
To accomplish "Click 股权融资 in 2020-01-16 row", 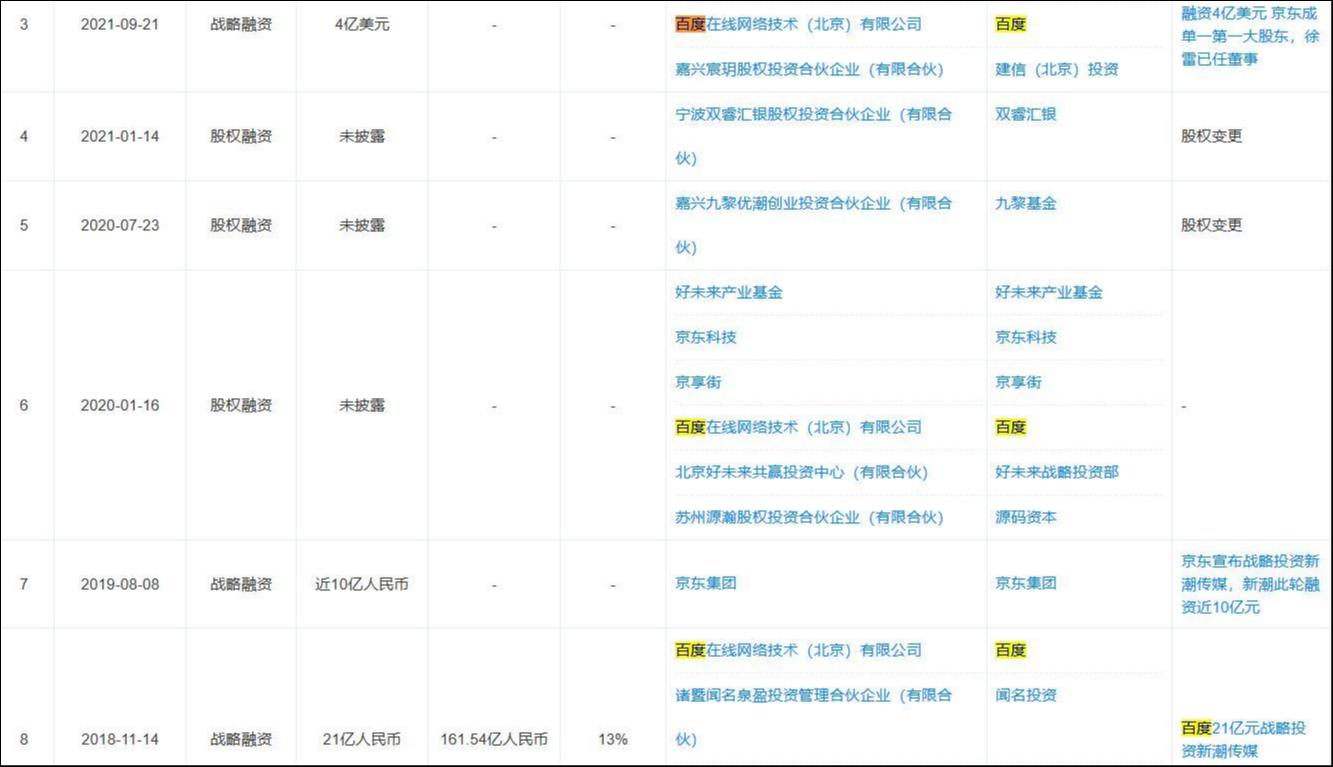I will click(240, 406).
